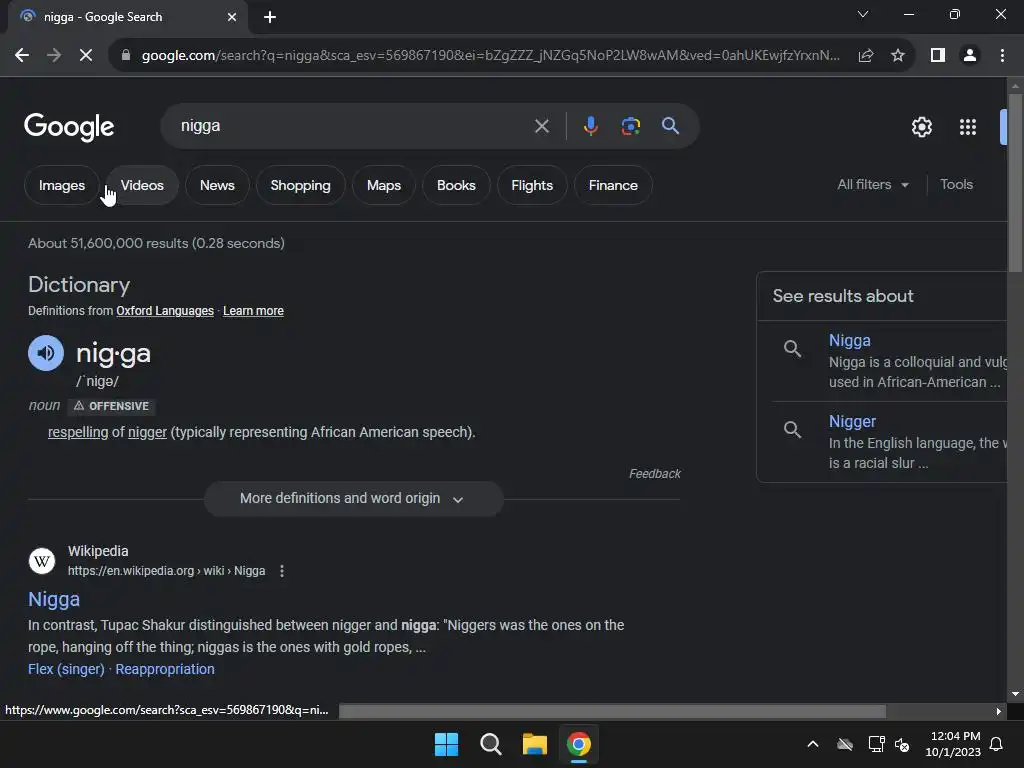The width and height of the screenshot is (1024, 768).
Task: Open the Oxford Languages link
Action: click(x=165, y=311)
